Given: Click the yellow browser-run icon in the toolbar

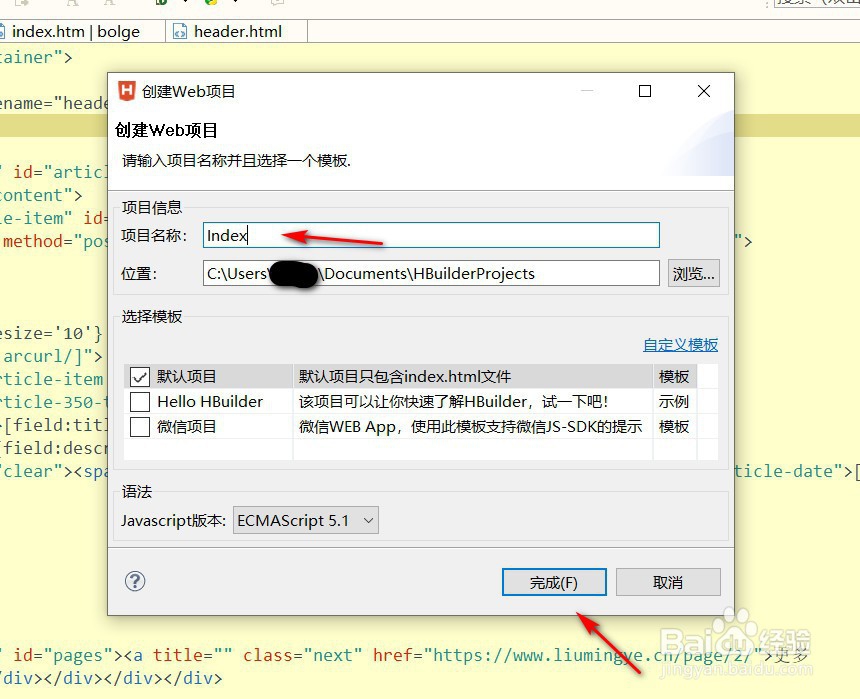Looking at the screenshot, I should [209, 4].
